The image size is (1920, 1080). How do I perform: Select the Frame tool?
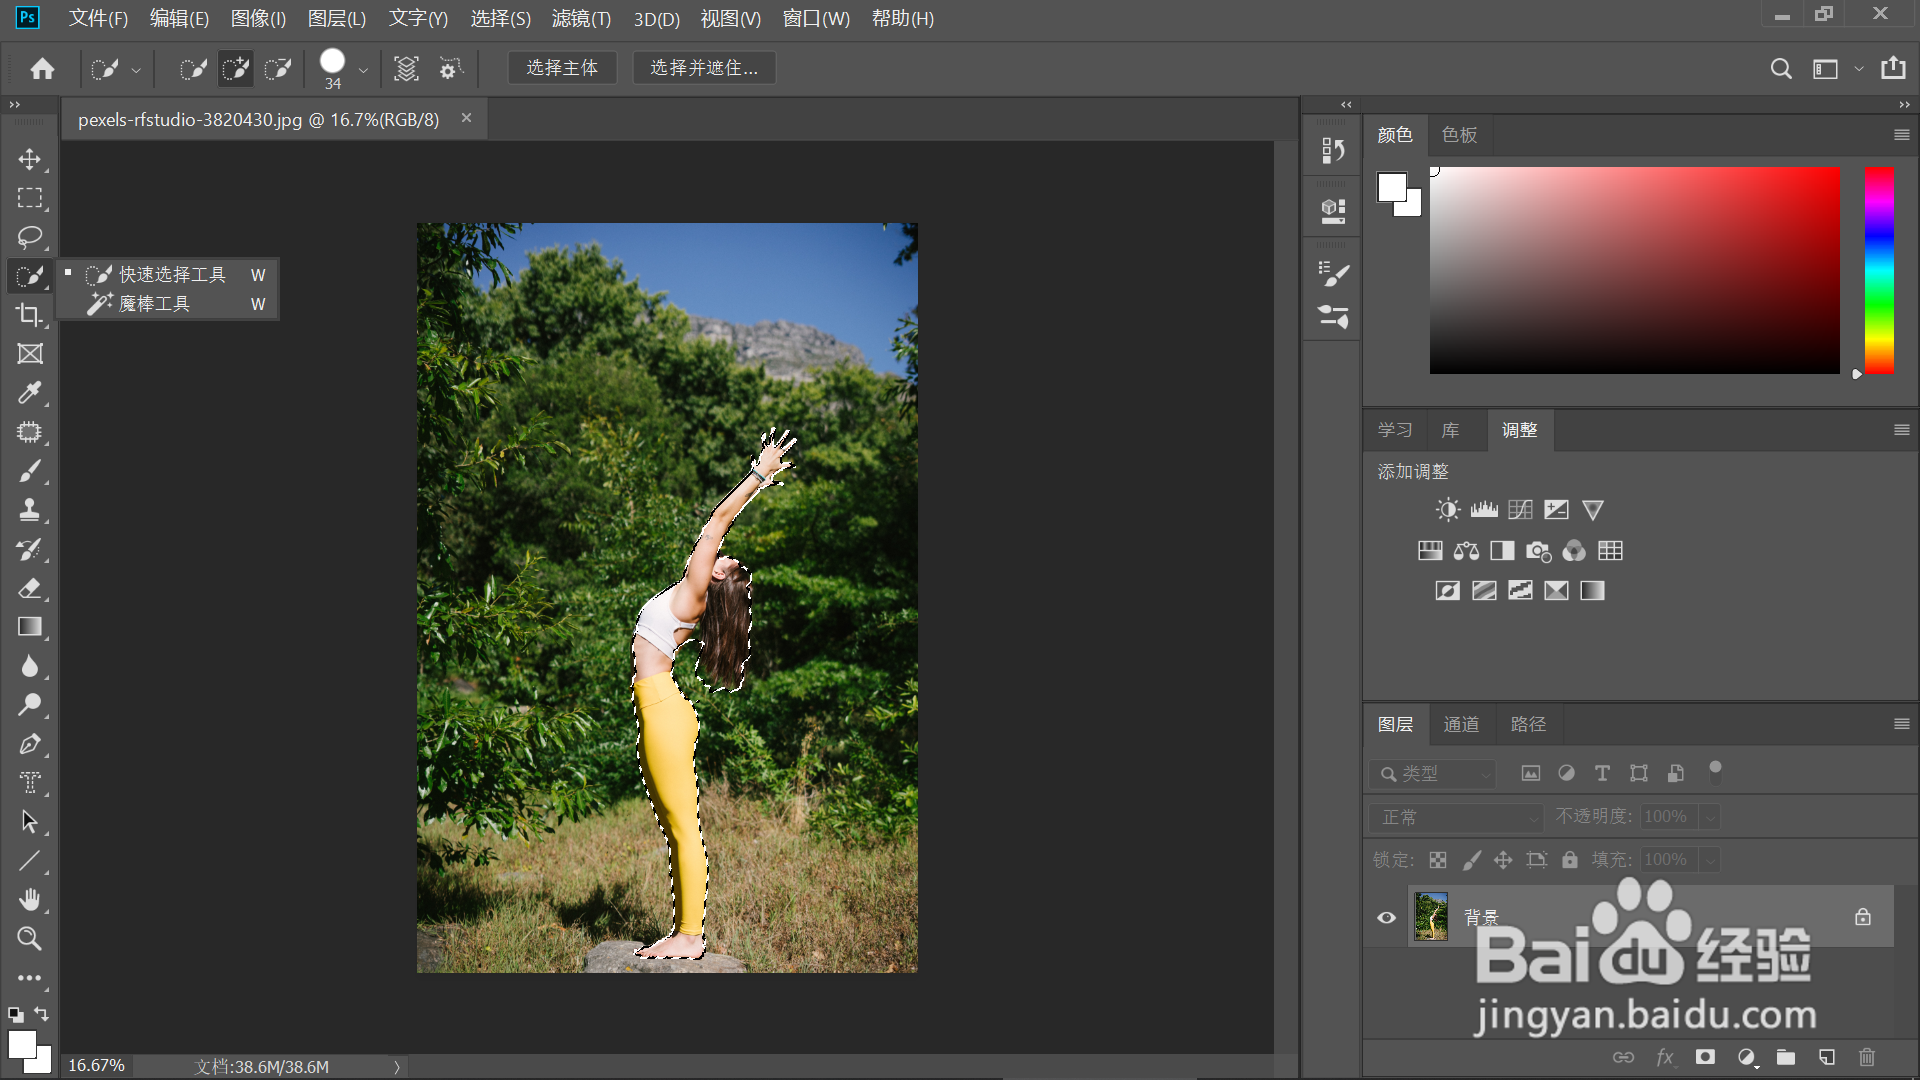pyautogui.click(x=30, y=354)
